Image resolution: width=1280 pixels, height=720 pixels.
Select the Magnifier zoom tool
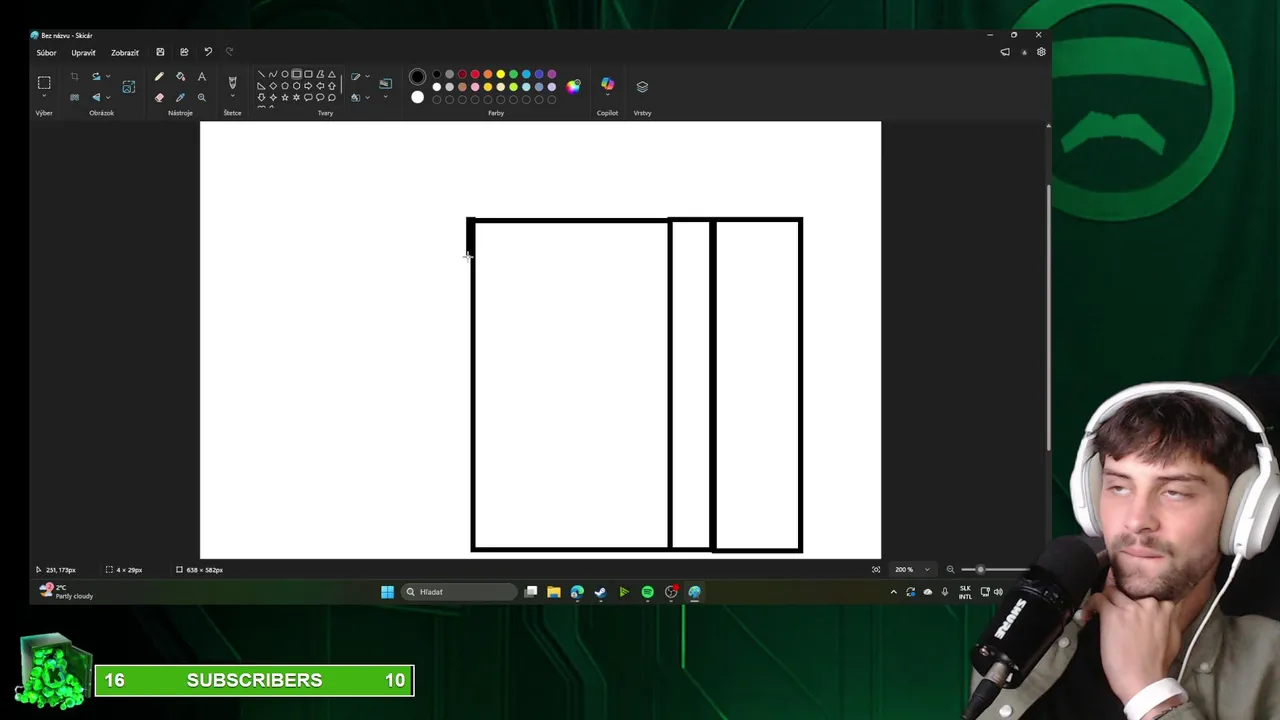click(202, 97)
